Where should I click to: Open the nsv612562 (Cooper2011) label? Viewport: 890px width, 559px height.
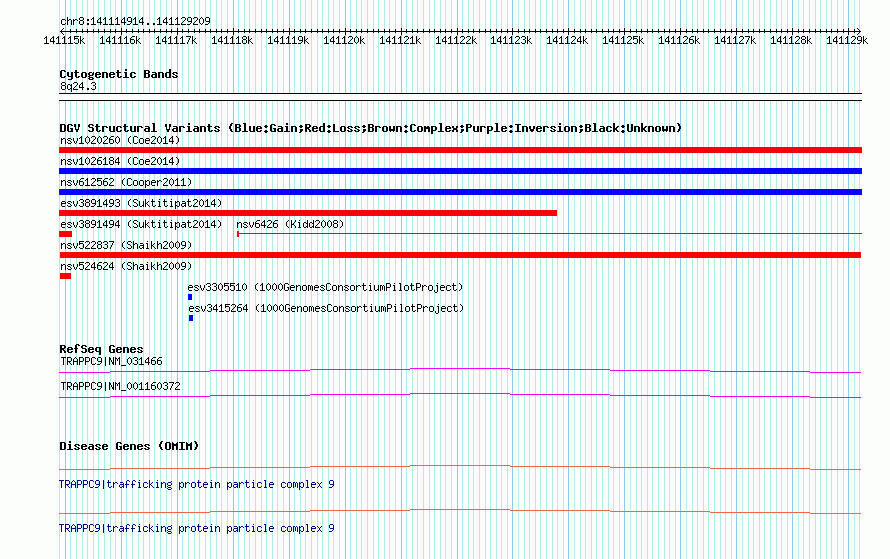click(126, 182)
